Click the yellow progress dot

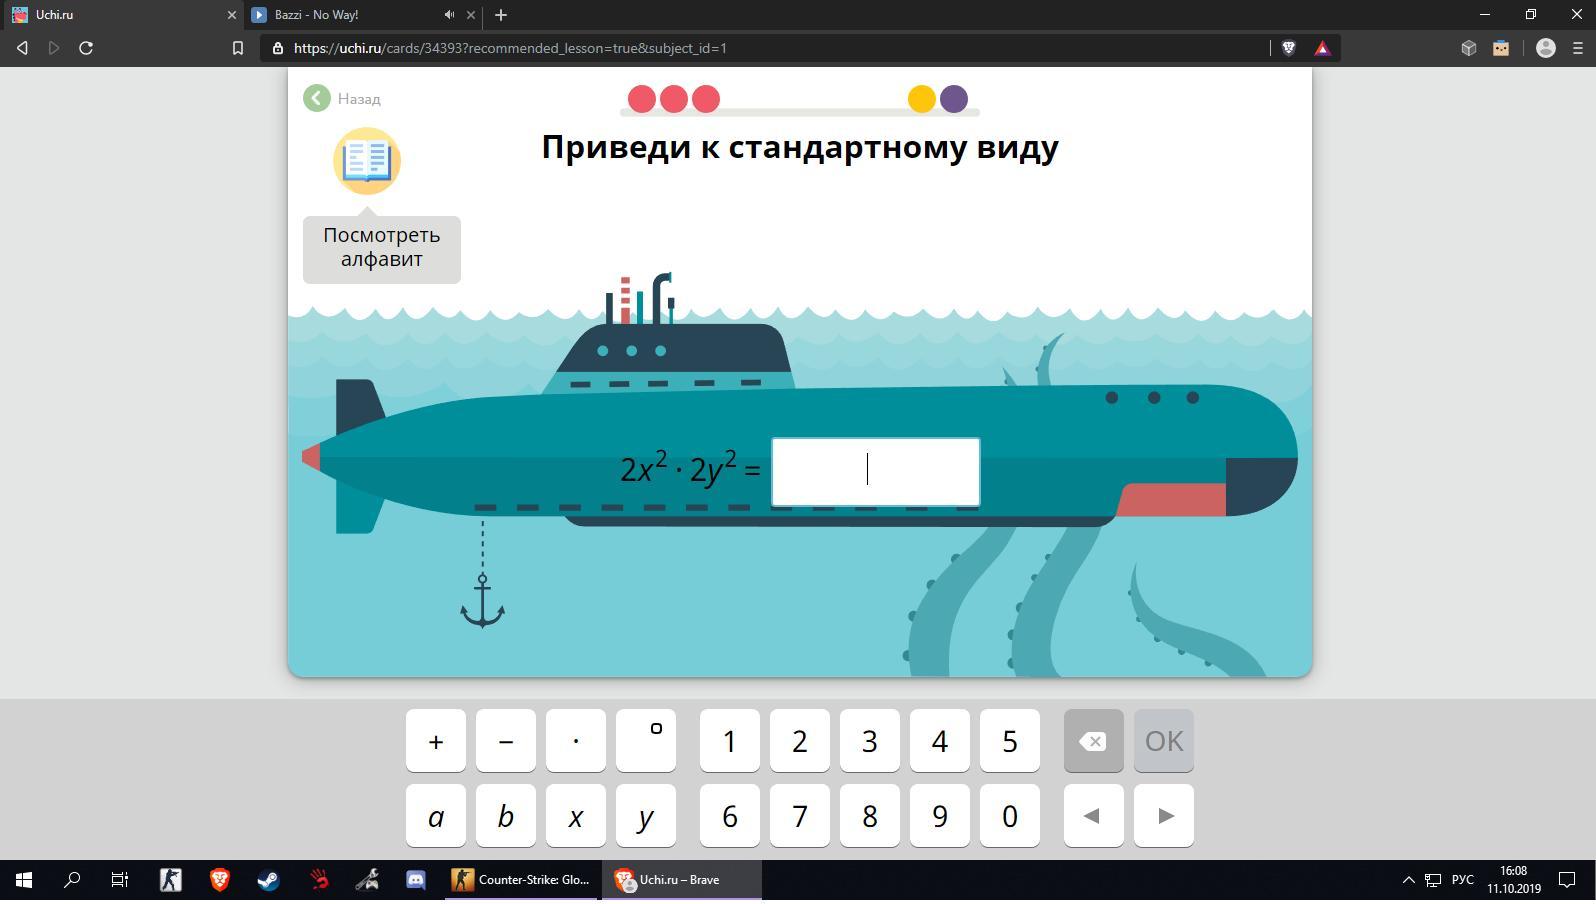click(922, 99)
